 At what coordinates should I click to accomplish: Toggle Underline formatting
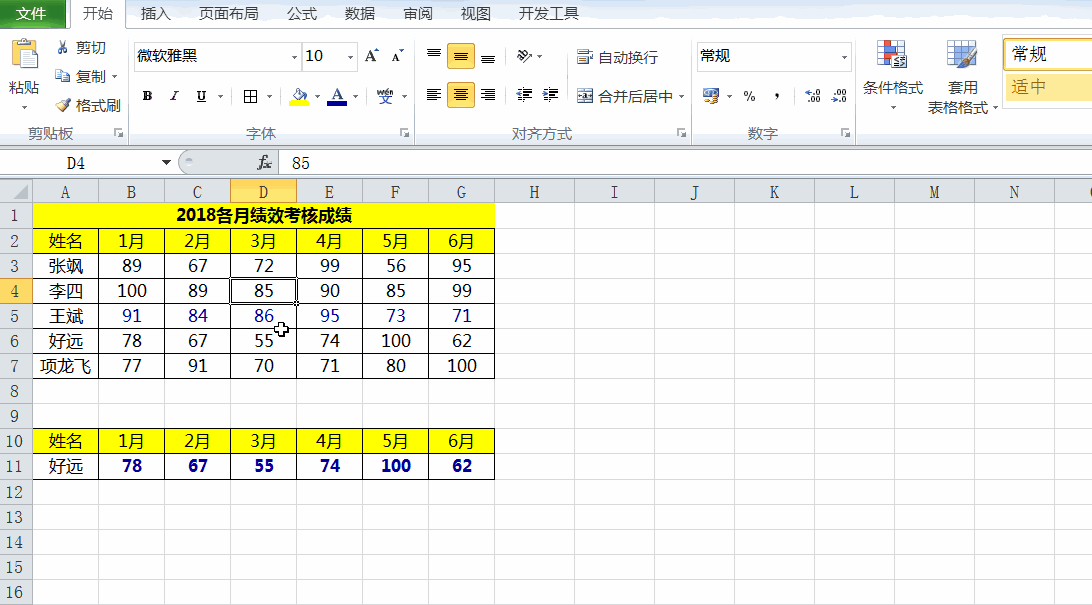pos(201,96)
